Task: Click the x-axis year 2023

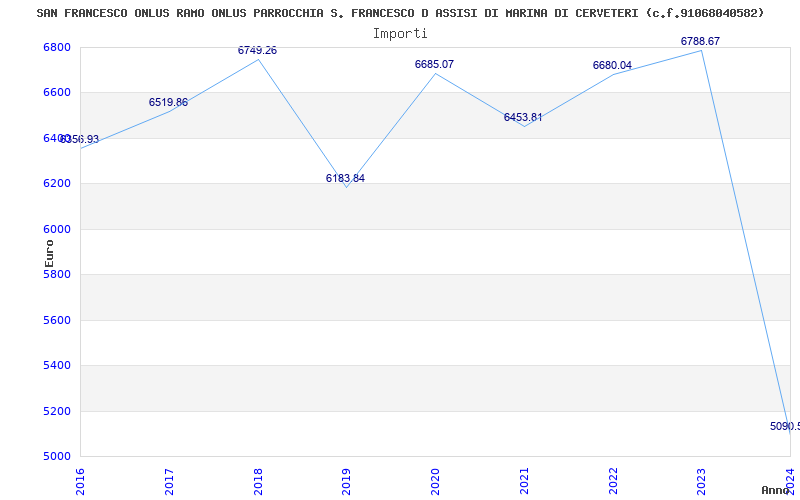Action: click(702, 481)
